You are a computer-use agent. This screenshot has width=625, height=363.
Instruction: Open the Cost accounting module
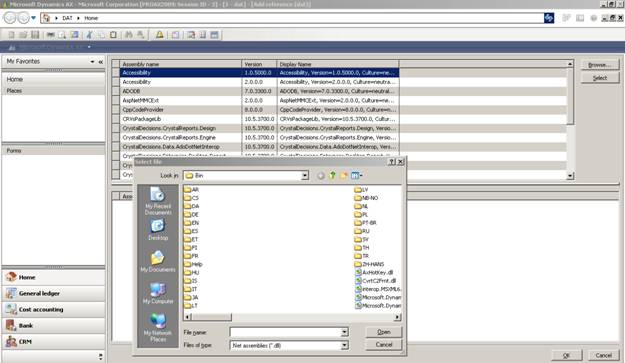tap(53, 310)
